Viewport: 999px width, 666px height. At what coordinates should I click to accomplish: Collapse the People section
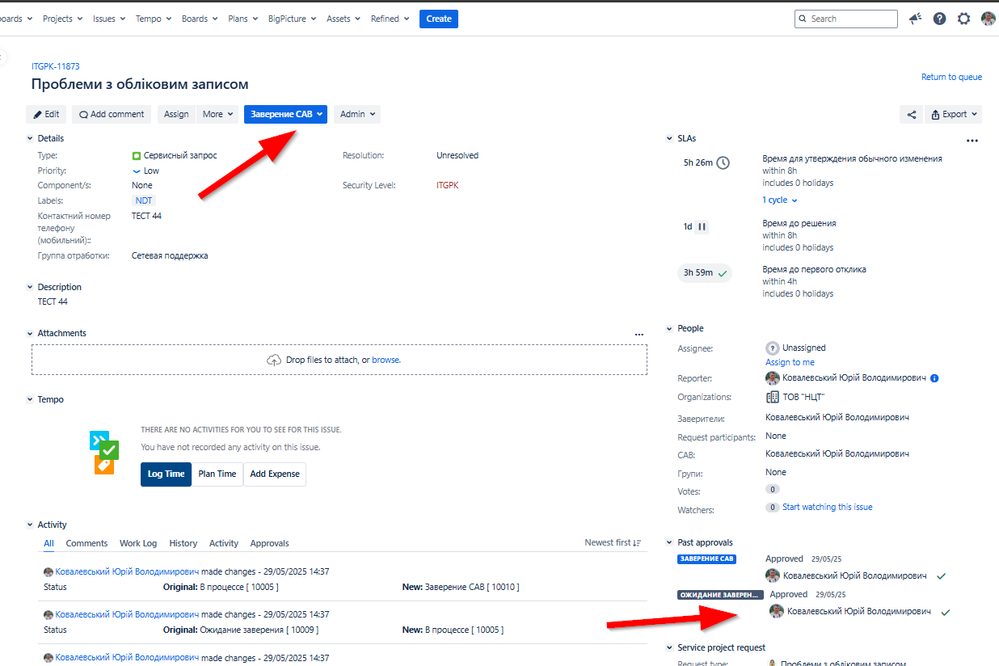[669, 329]
